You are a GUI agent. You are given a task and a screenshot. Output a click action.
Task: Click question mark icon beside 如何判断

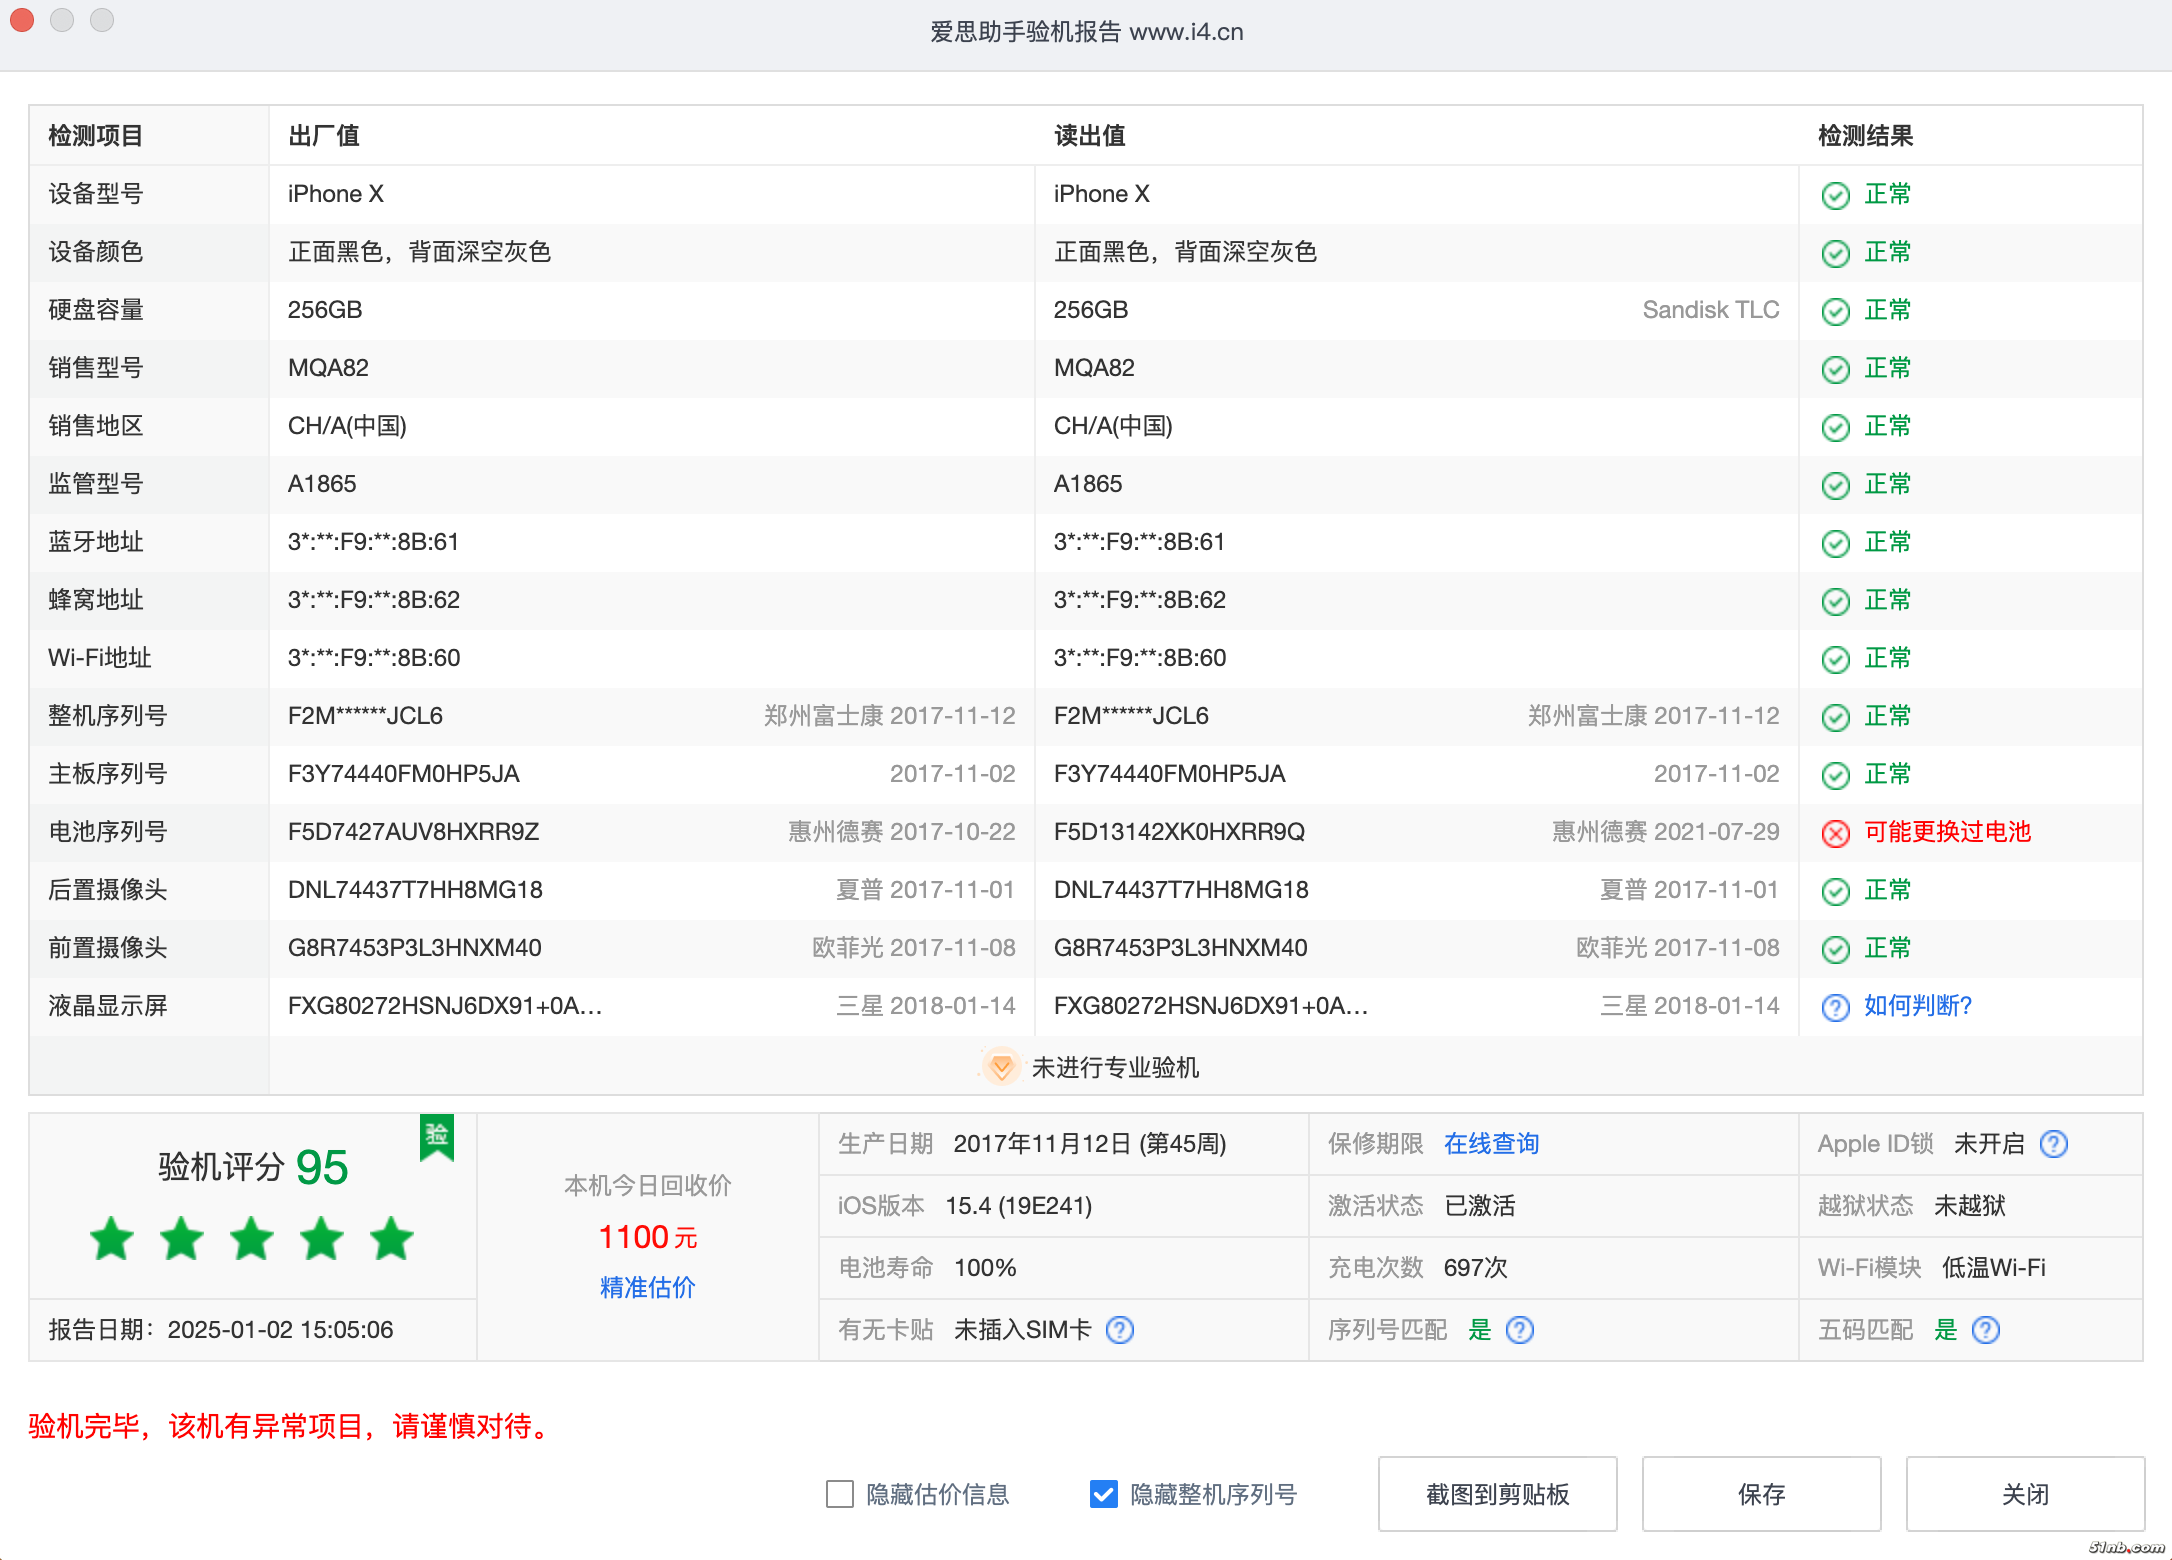pyautogui.click(x=1835, y=1007)
